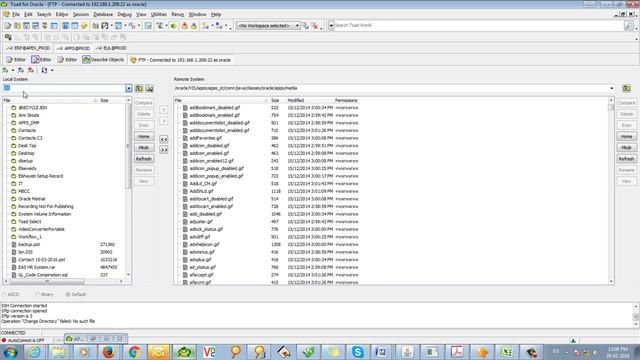The height and width of the screenshot is (360, 640).
Task: Switch to the BJL@PROD connection tab
Action: coord(111,48)
